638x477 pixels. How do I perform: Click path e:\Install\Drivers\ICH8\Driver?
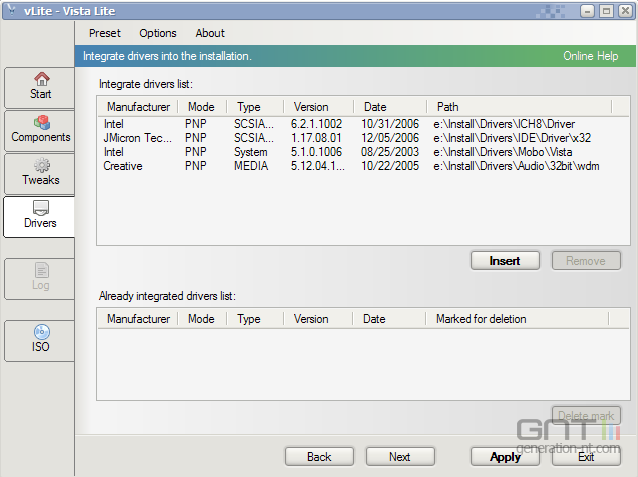click(x=504, y=124)
